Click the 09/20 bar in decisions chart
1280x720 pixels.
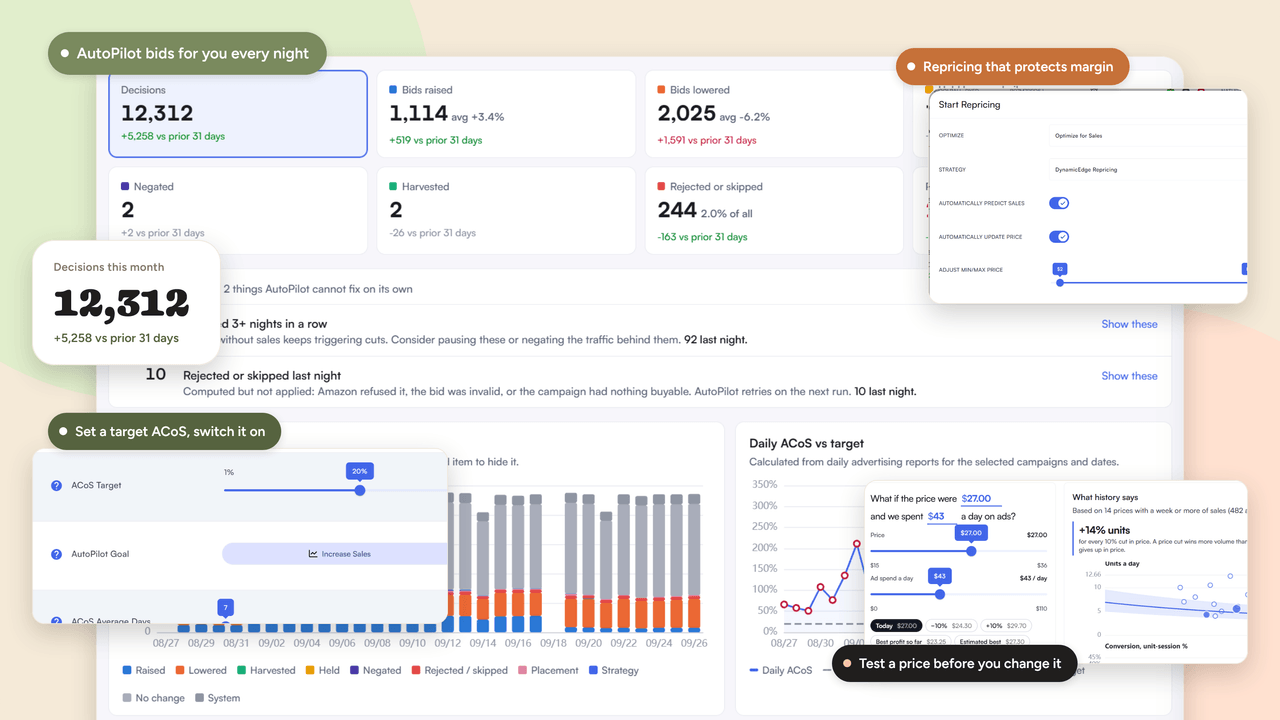(589, 562)
